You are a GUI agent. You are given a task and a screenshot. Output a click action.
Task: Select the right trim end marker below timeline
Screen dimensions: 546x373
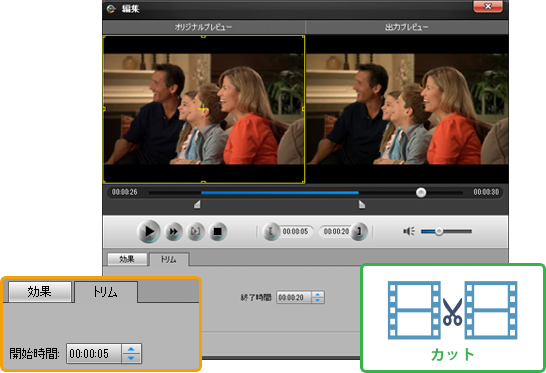[x=362, y=204]
